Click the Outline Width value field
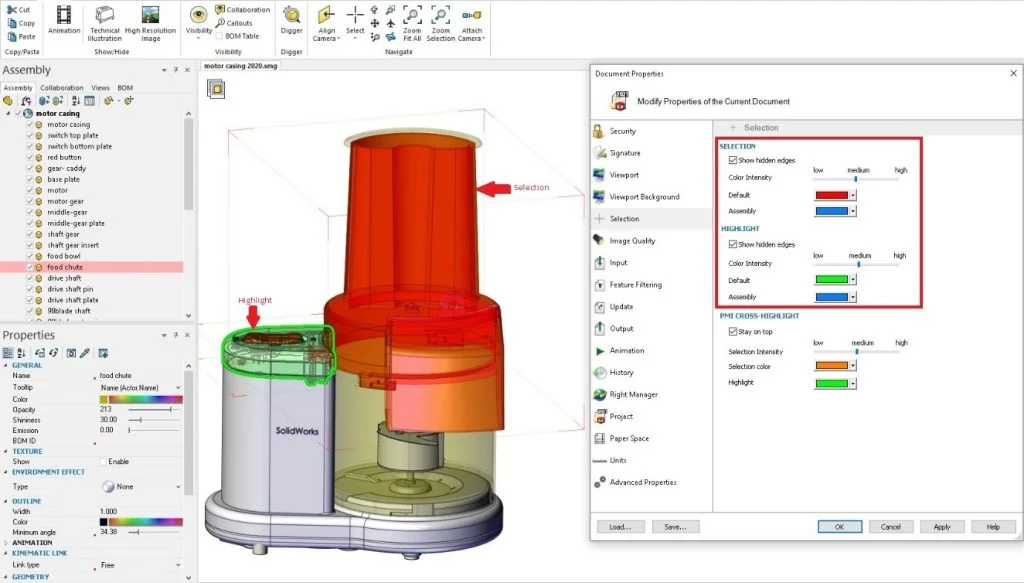Image resolution: width=1024 pixels, height=583 pixels. click(140, 511)
